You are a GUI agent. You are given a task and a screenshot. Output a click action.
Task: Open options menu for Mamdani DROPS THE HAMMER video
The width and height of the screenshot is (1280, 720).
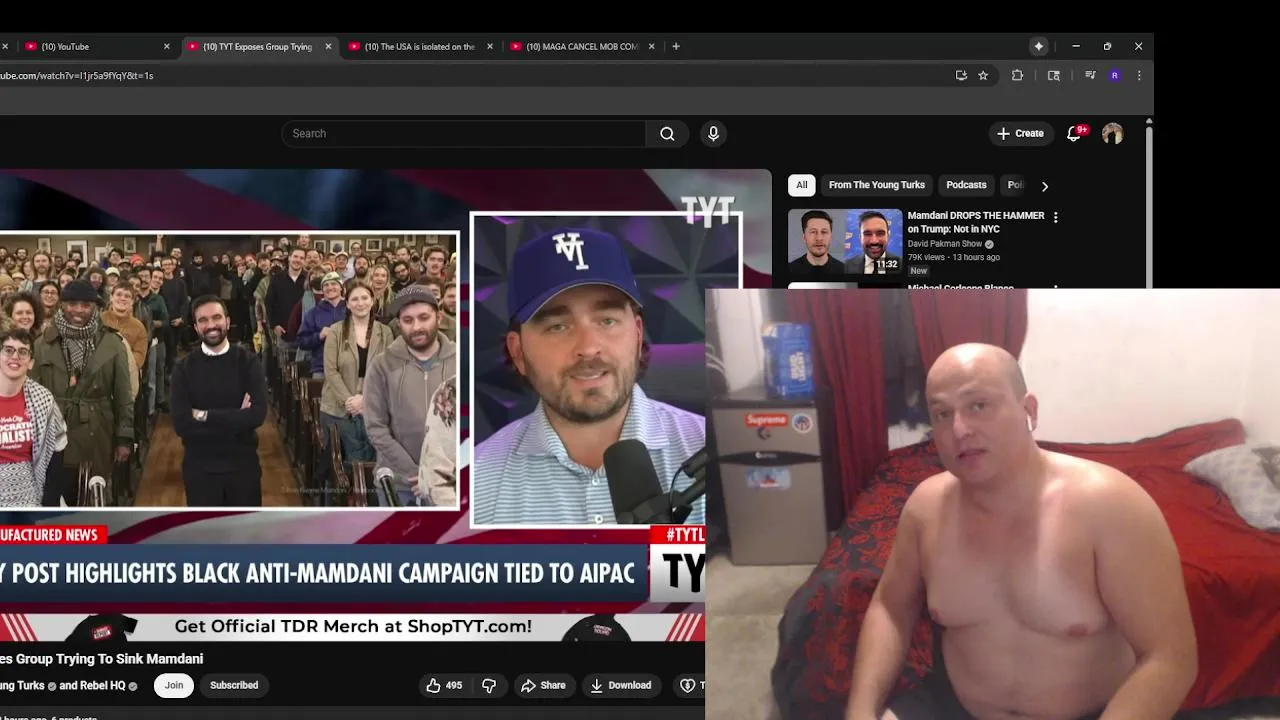point(1055,217)
